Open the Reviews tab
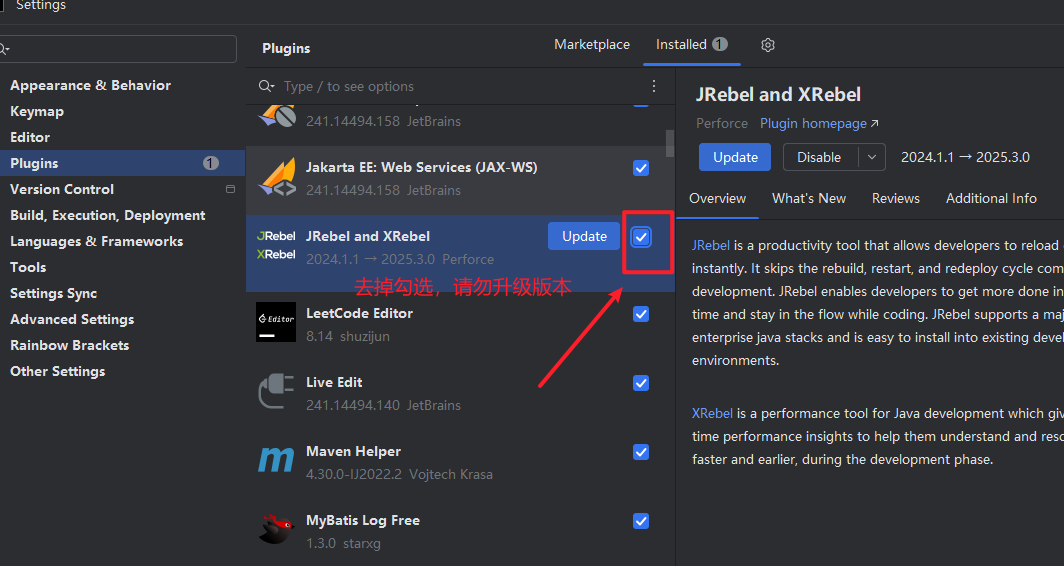The height and width of the screenshot is (566, 1064). [x=896, y=199]
